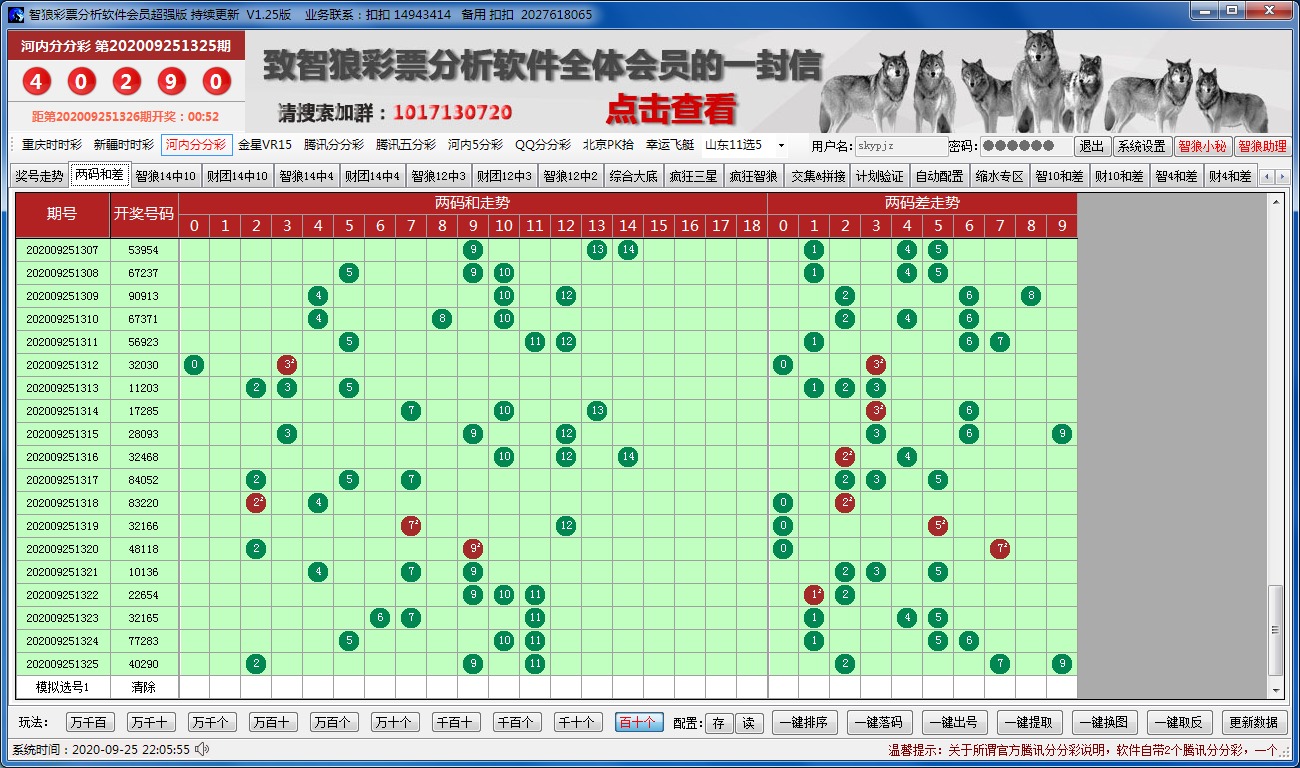1300x768 pixels.
Task: Click the speaker sound icon in status bar
Action: 202,749
